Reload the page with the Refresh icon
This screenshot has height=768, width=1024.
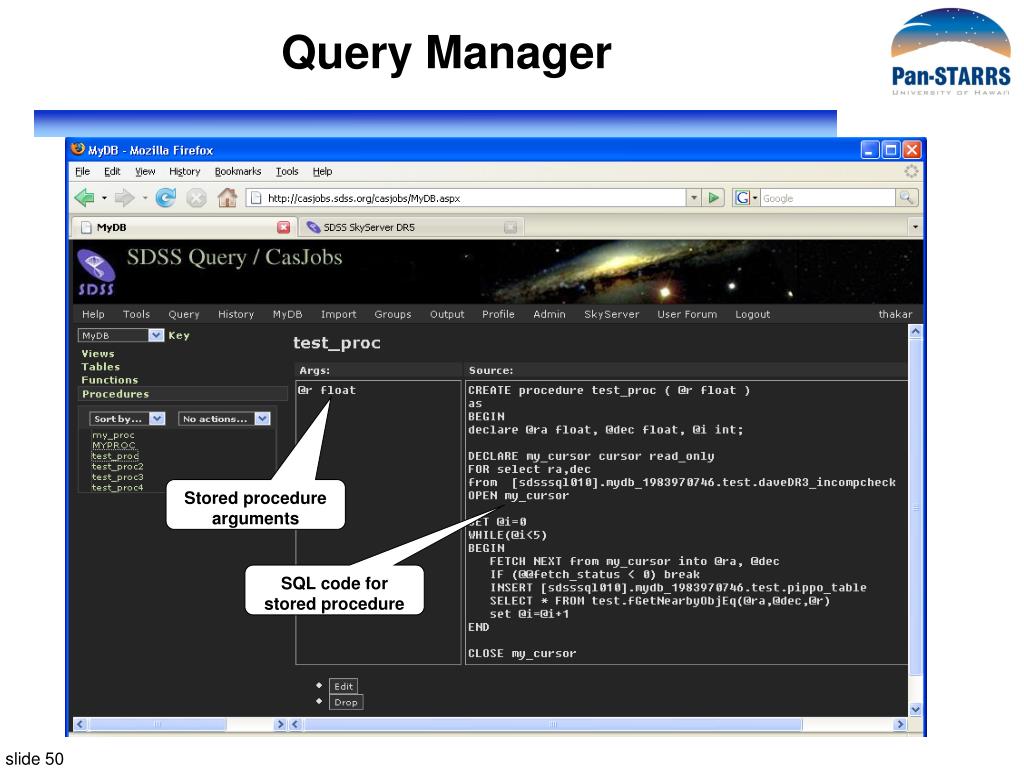click(166, 197)
